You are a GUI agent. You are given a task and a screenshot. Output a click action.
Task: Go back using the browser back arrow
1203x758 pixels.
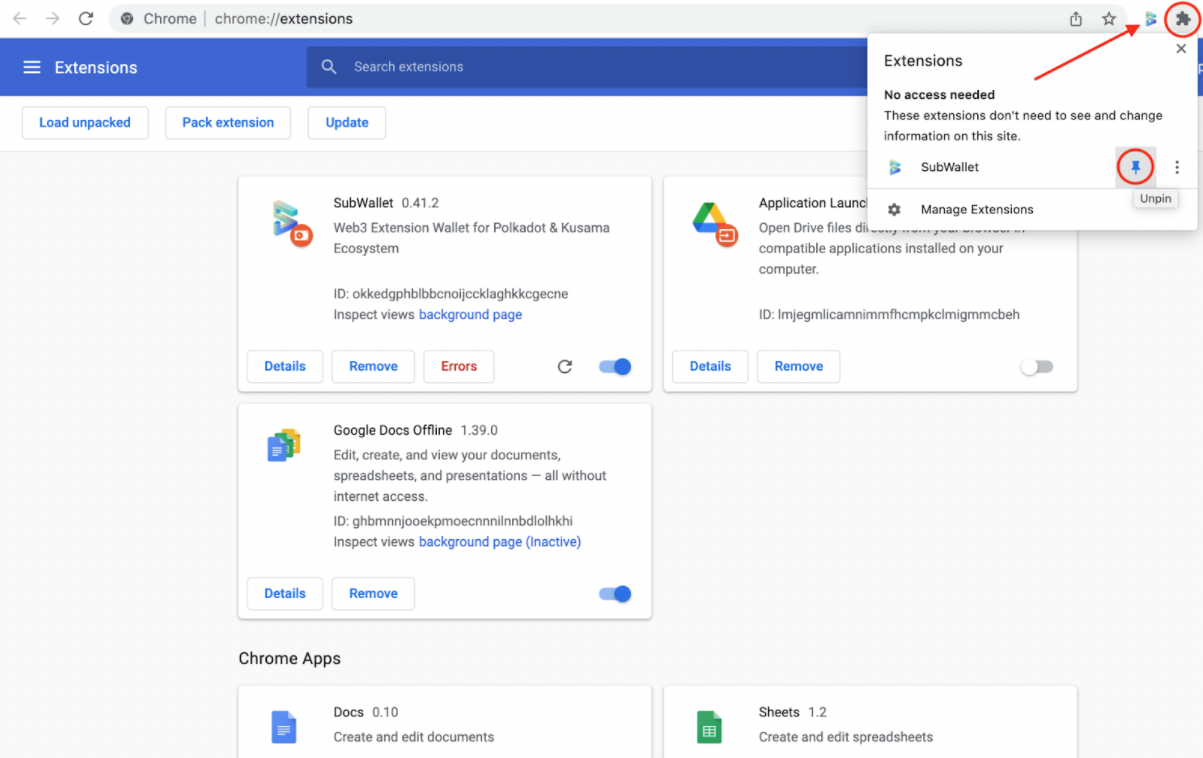(x=20, y=19)
